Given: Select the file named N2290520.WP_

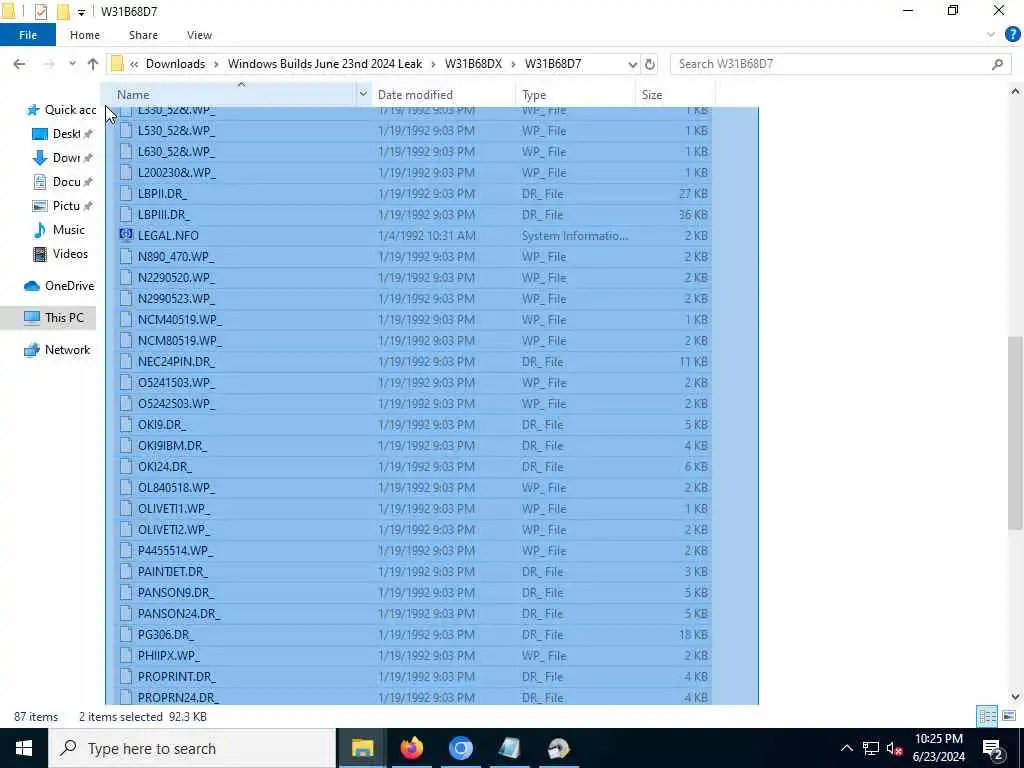Looking at the screenshot, I should 176,278.
